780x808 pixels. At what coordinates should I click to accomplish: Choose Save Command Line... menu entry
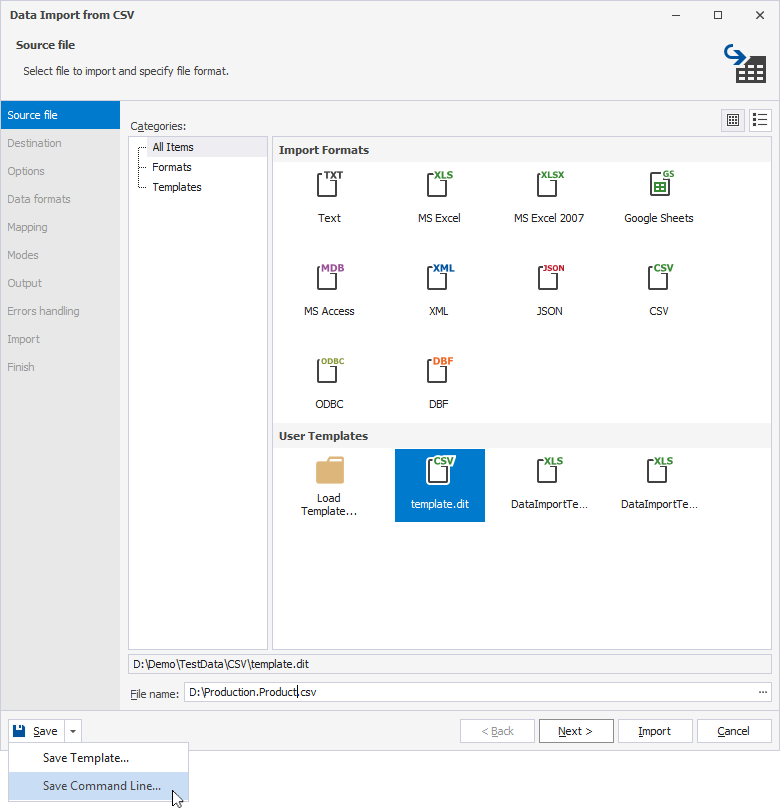pyautogui.click(x=98, y=786)
